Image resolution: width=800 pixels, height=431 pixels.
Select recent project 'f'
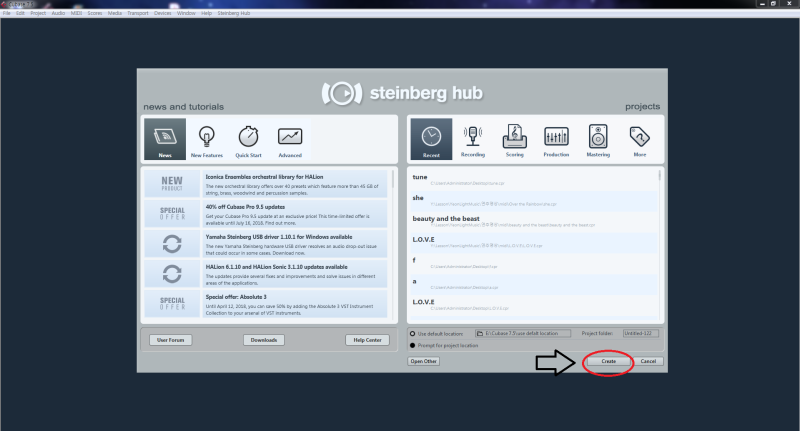click(534, 263)
